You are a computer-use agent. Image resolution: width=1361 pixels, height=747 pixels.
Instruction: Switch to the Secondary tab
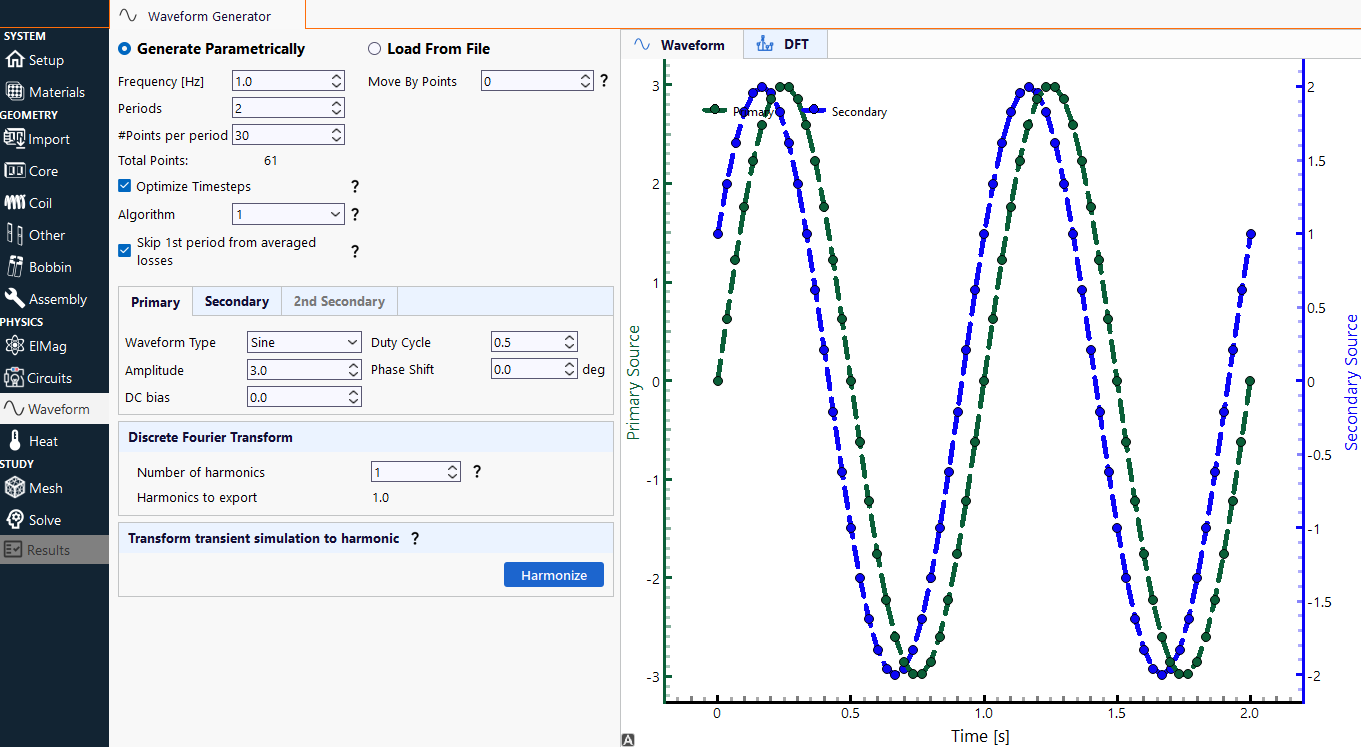(237, 301)
